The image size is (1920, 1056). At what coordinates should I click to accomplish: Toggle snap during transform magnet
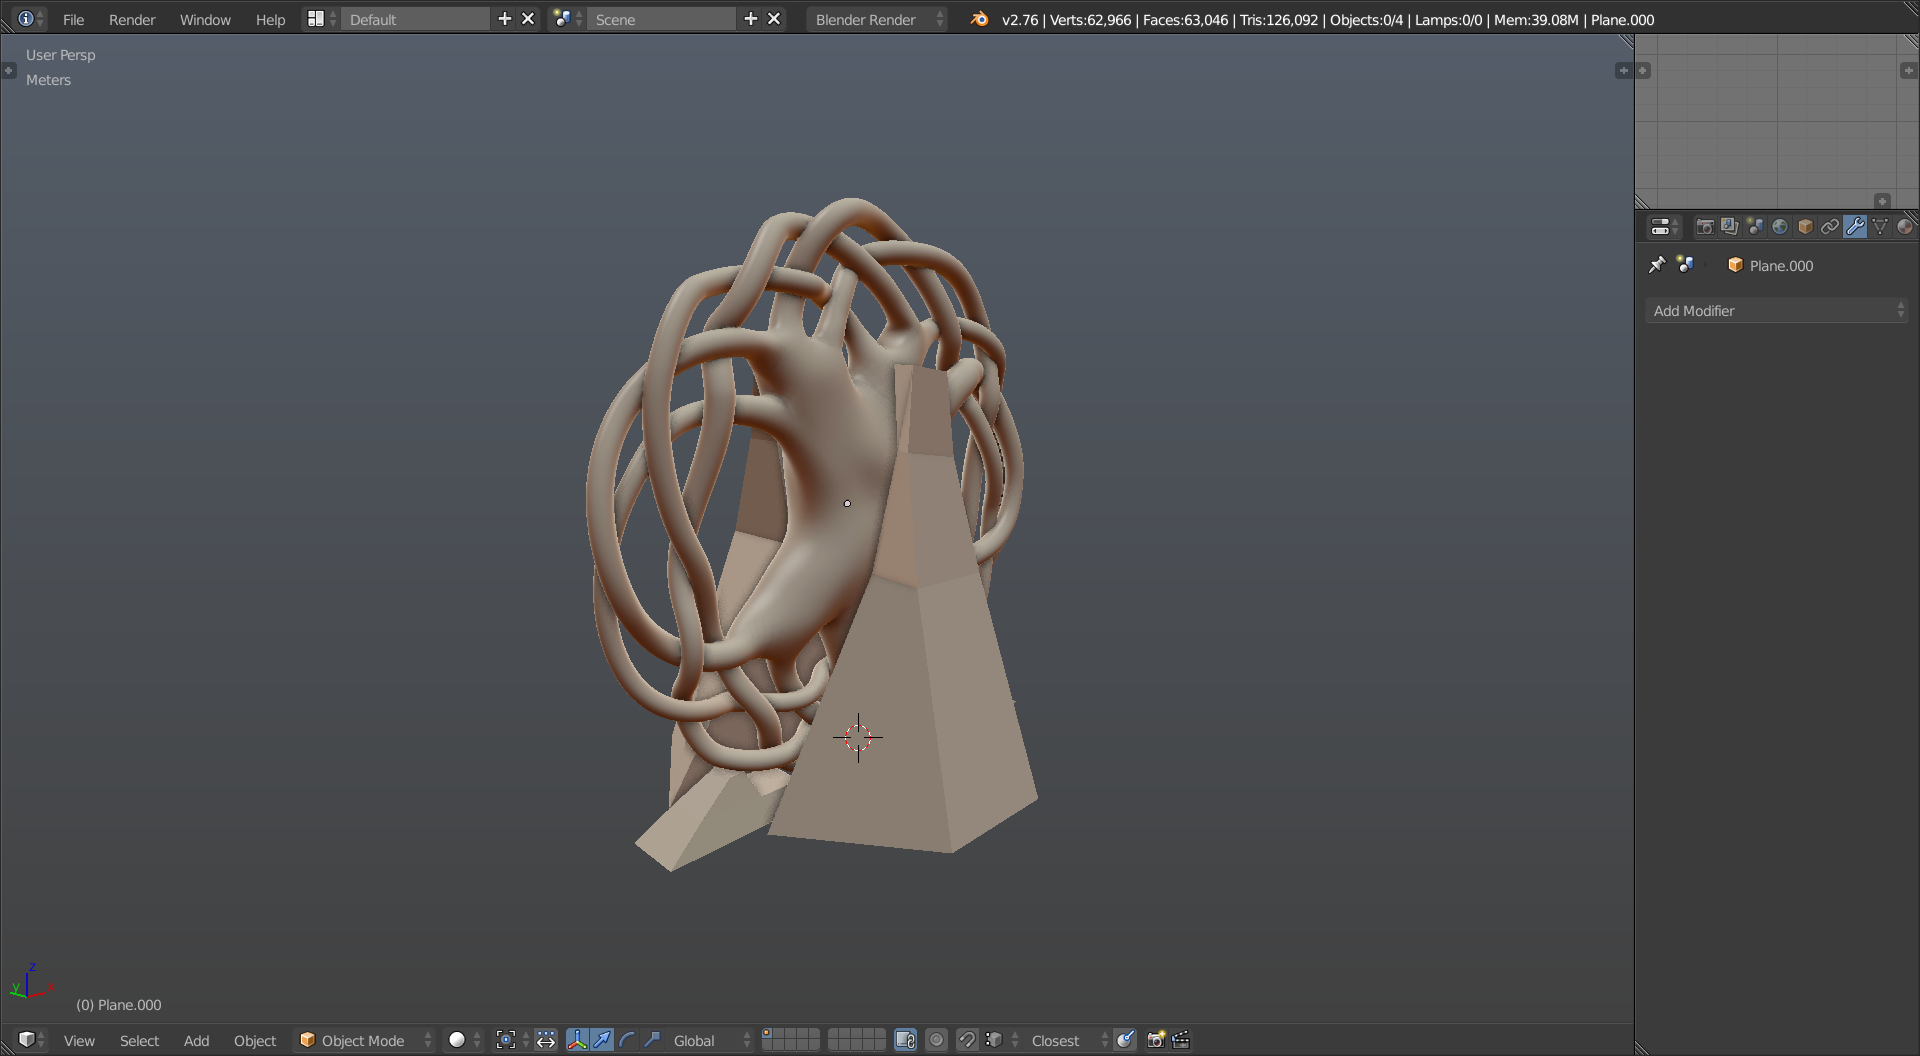pos(967,1040)
